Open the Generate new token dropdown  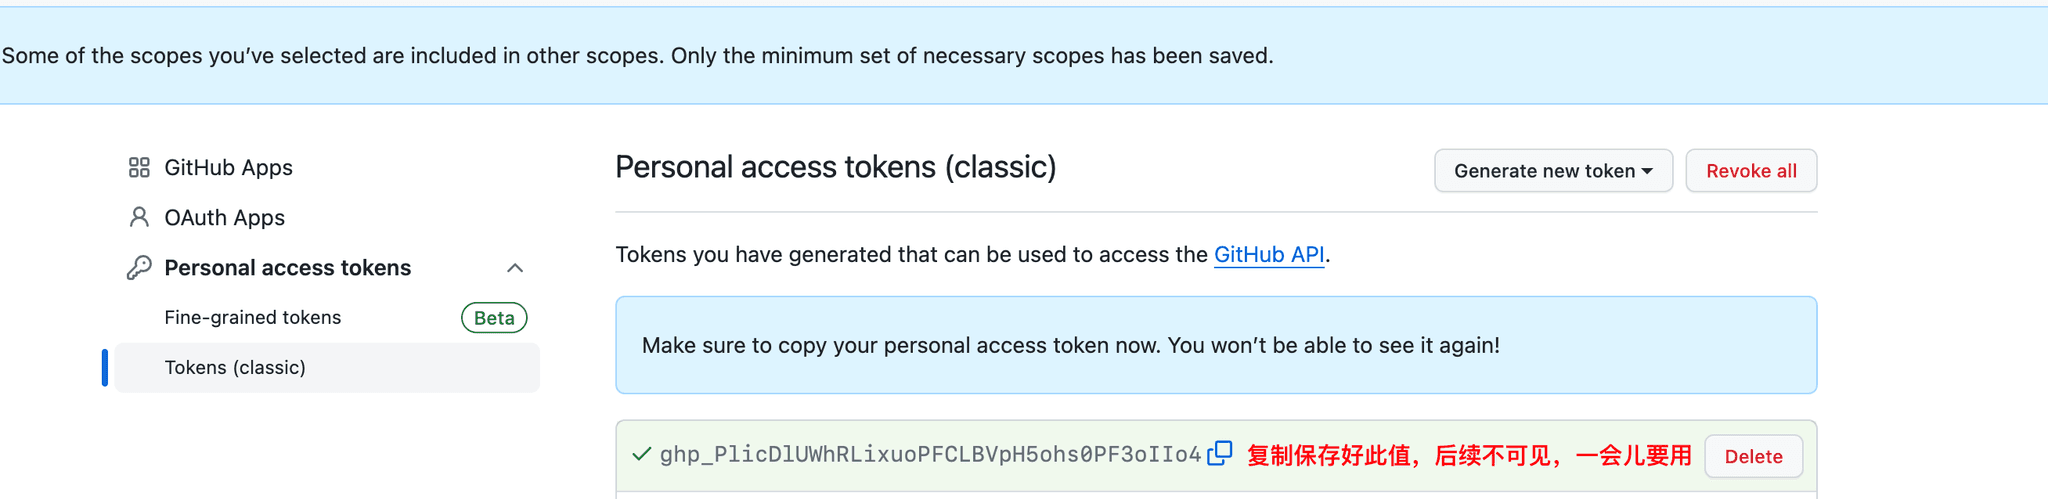pos(1553,171)
